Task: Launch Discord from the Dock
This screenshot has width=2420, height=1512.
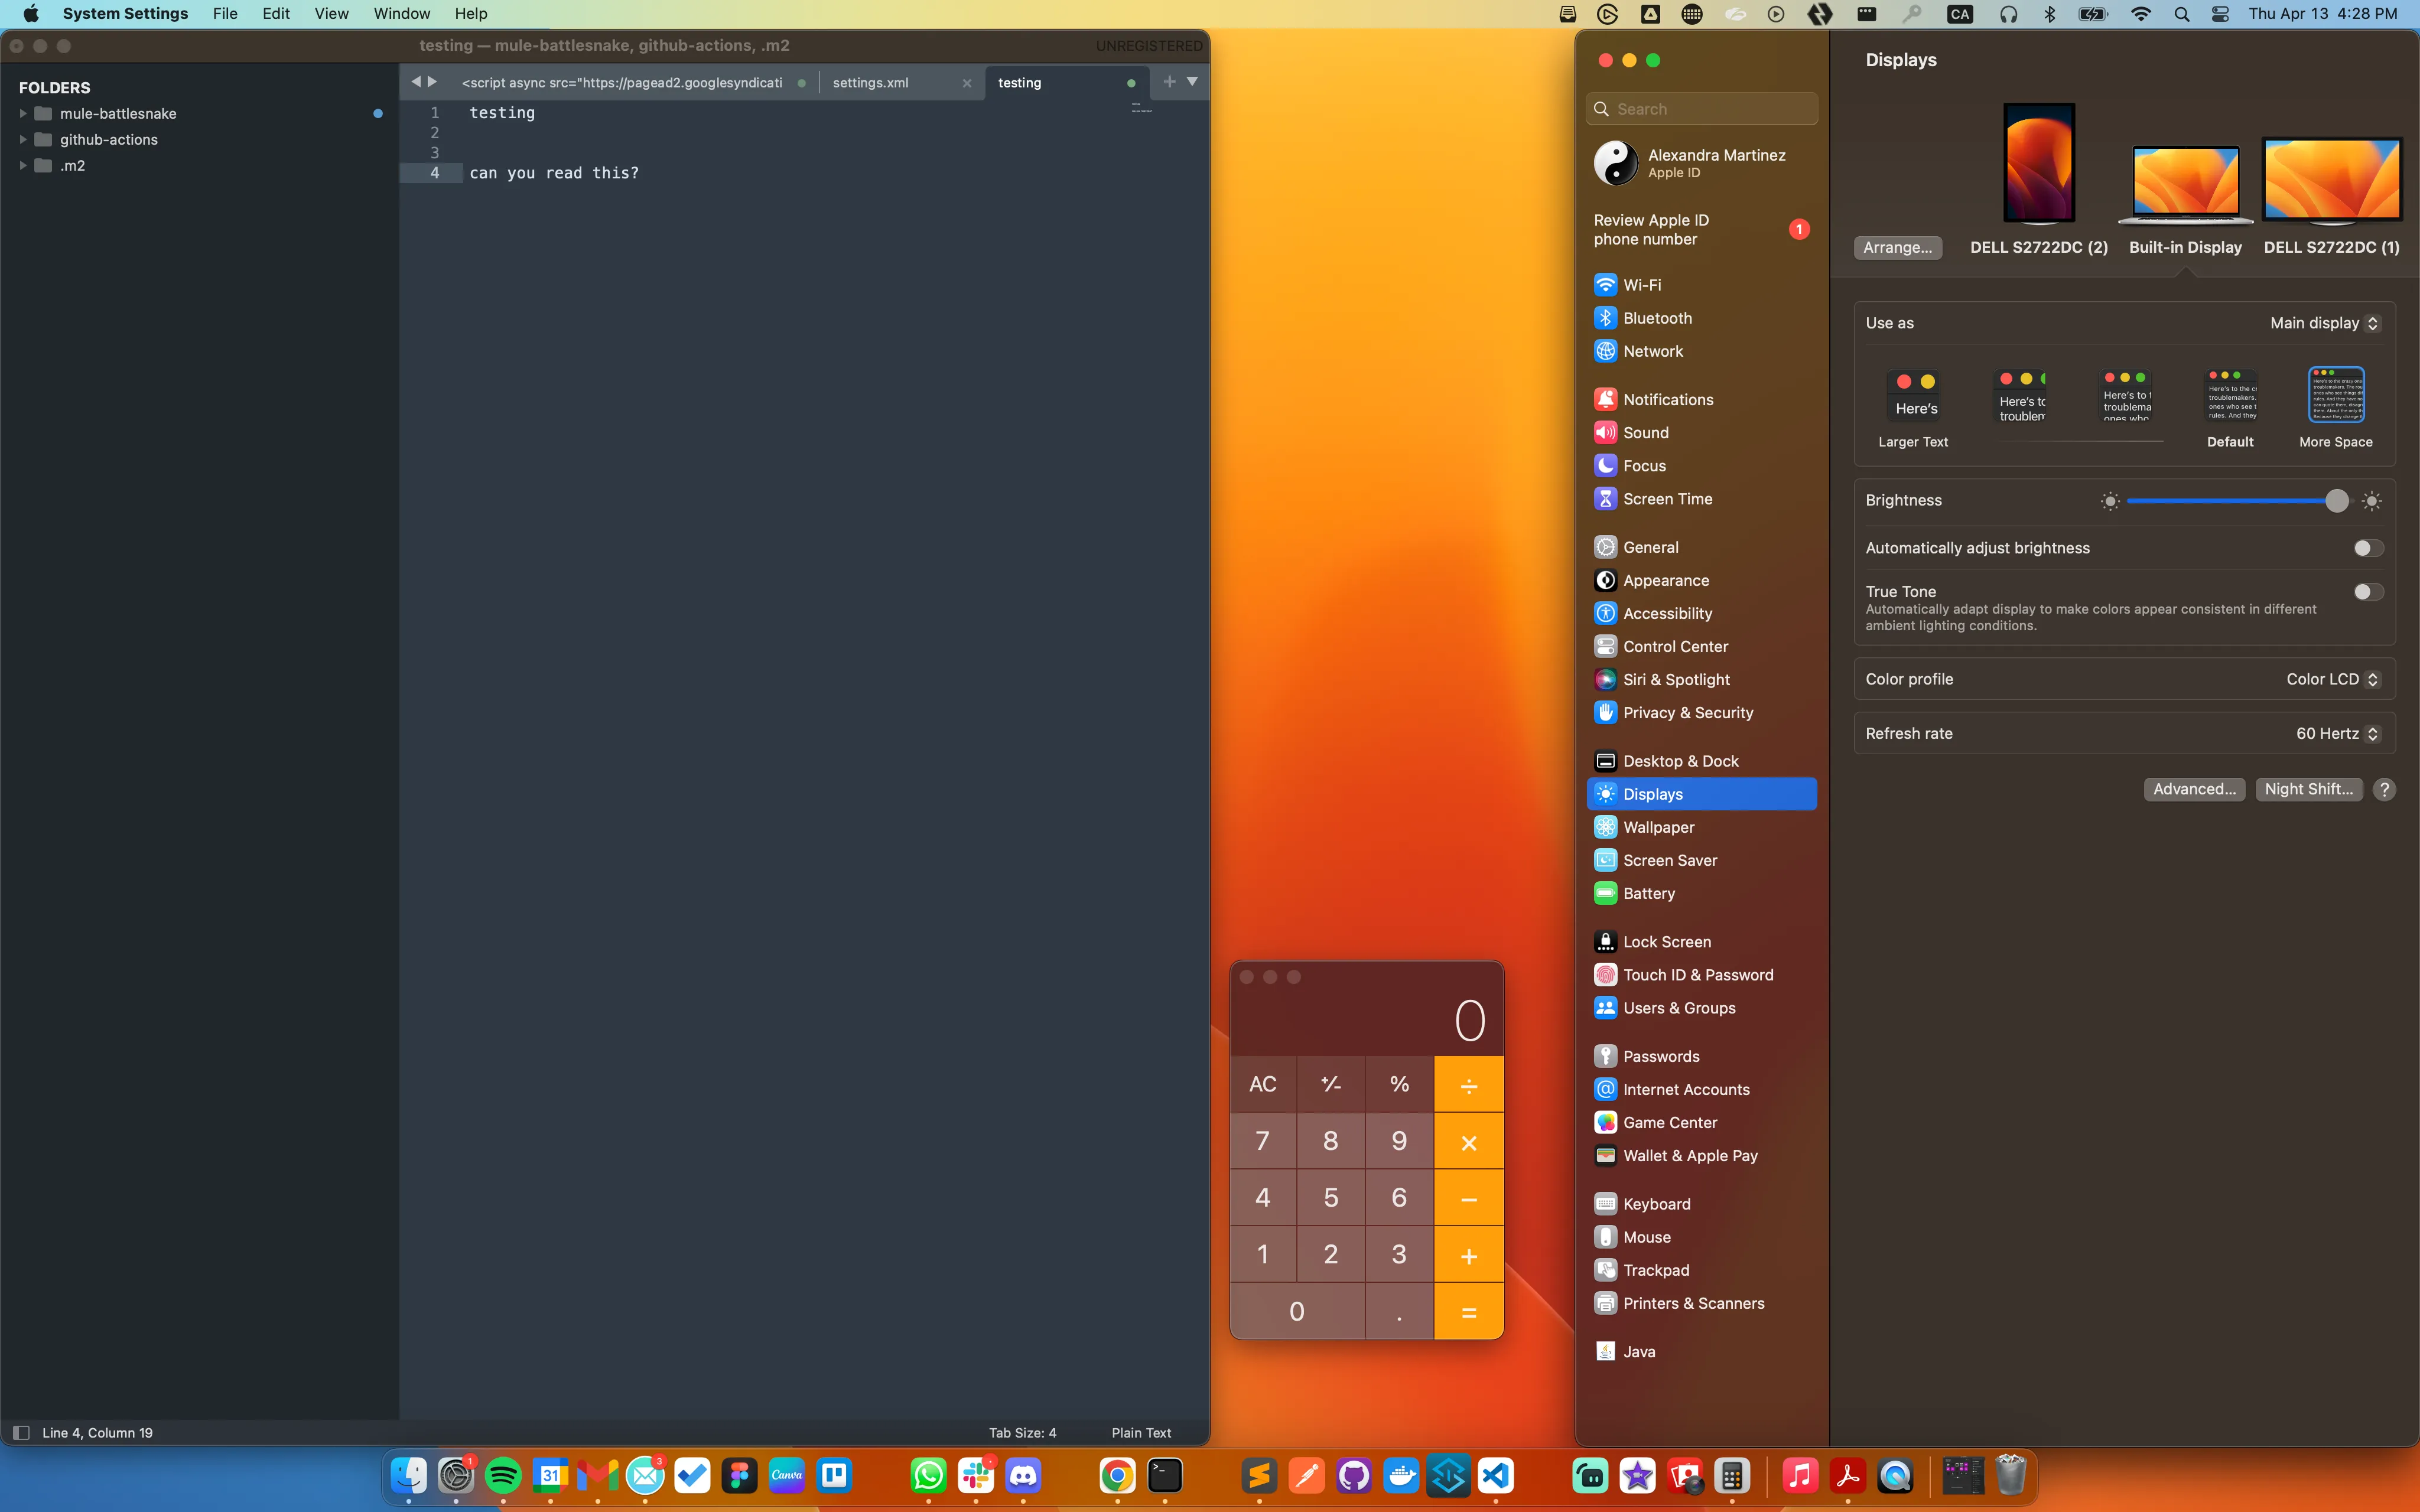Action: [1023, 1475]
